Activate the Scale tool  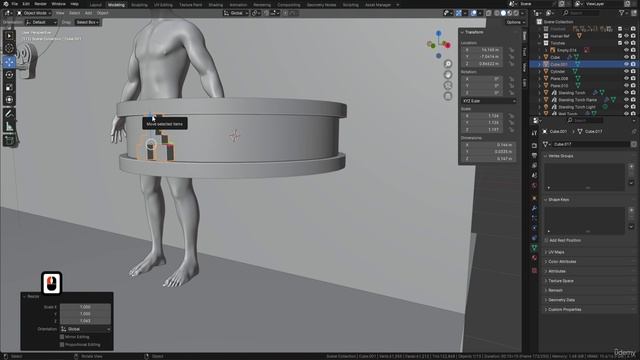point(9,87)
